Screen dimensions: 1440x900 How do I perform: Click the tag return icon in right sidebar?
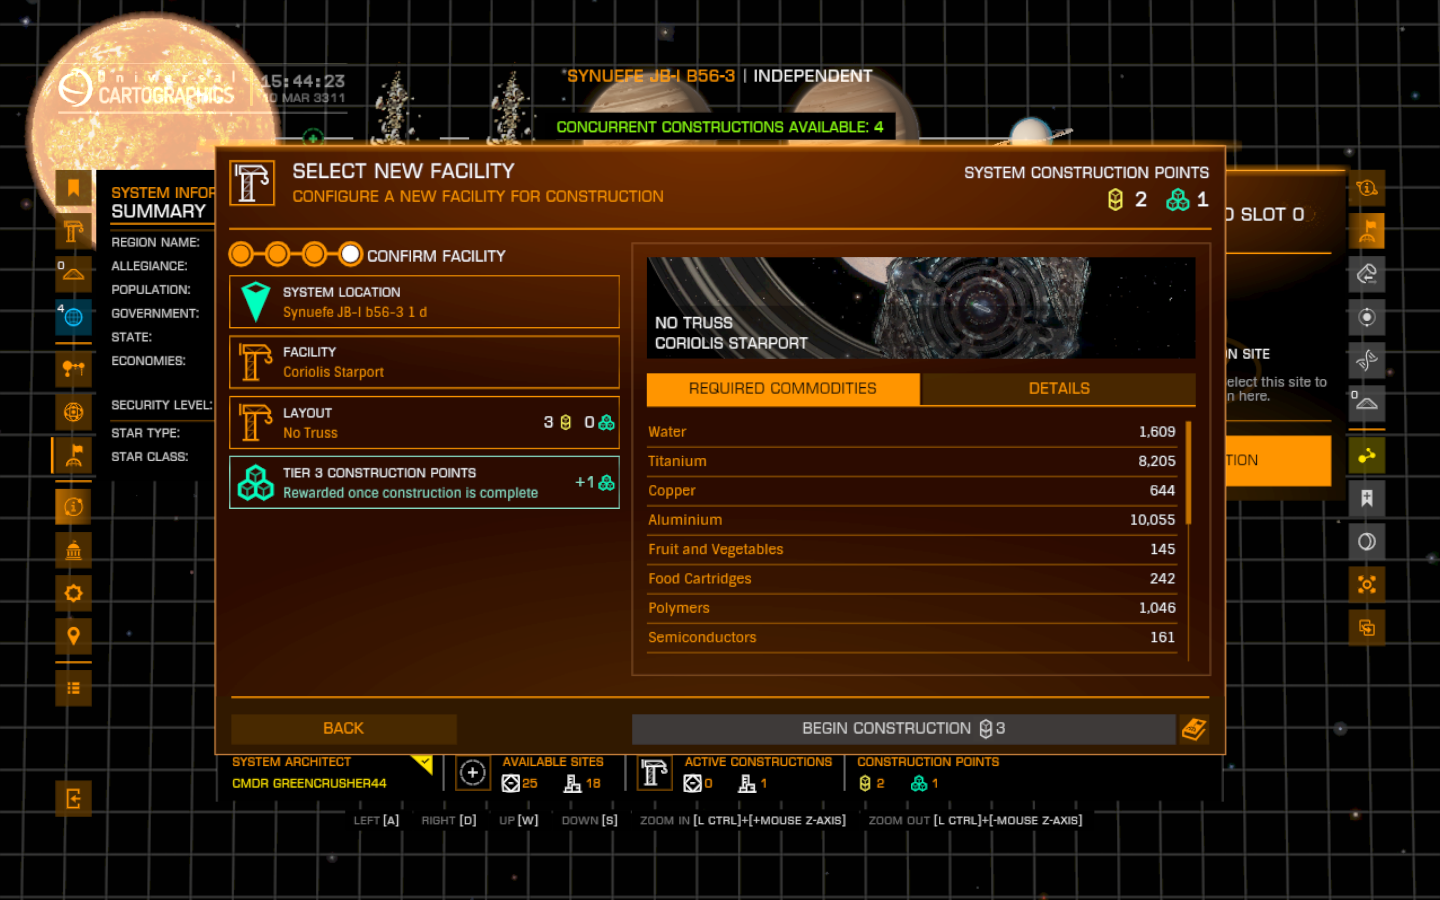(1367, 274)
